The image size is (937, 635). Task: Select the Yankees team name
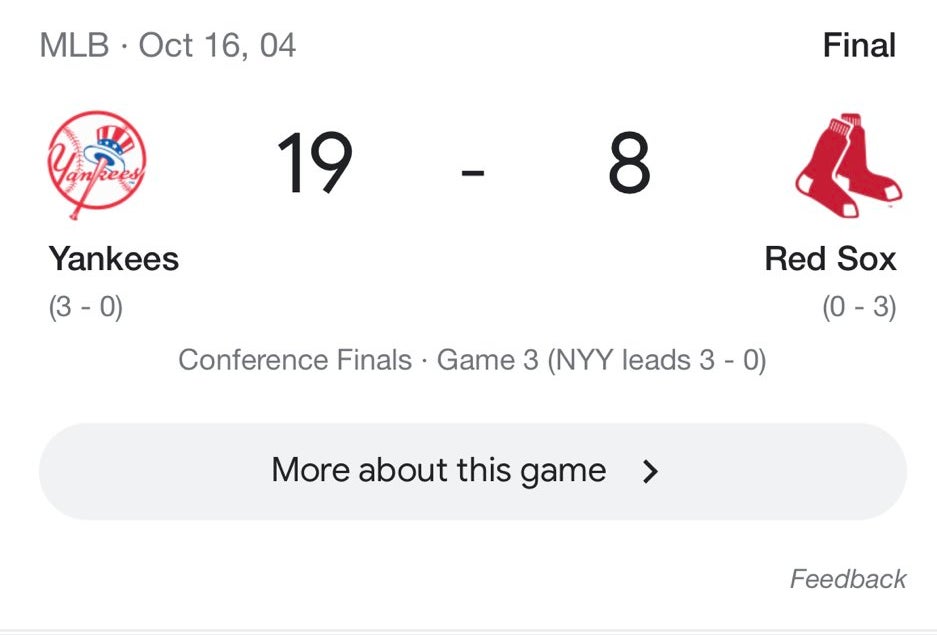[x=114, y=259]
